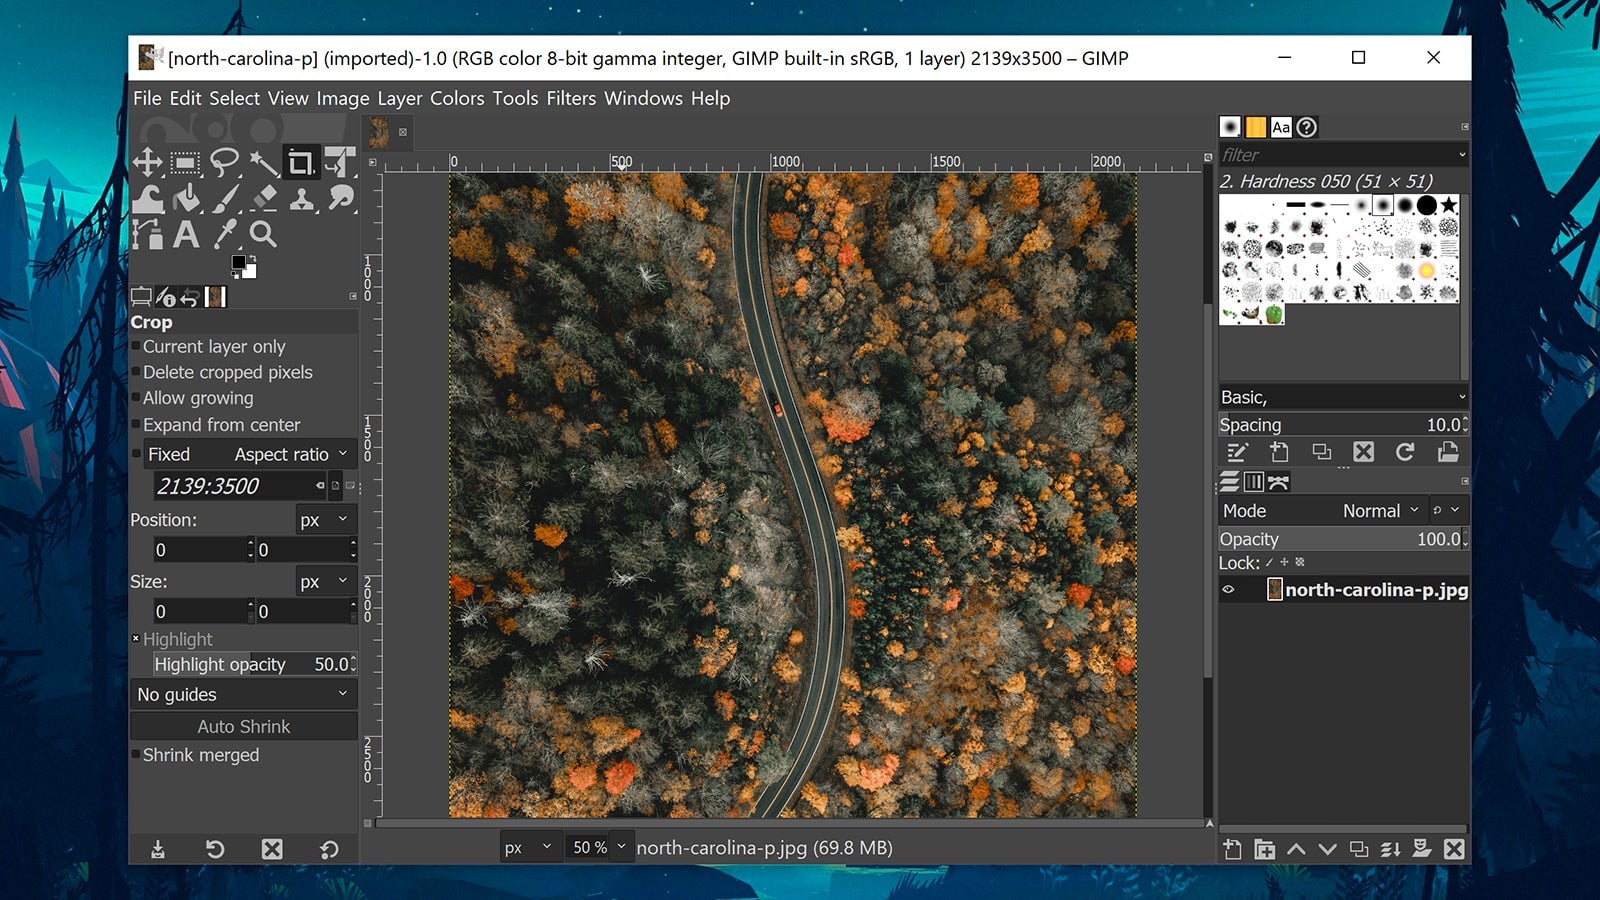Select the Eraser tool

coord(264,198)
